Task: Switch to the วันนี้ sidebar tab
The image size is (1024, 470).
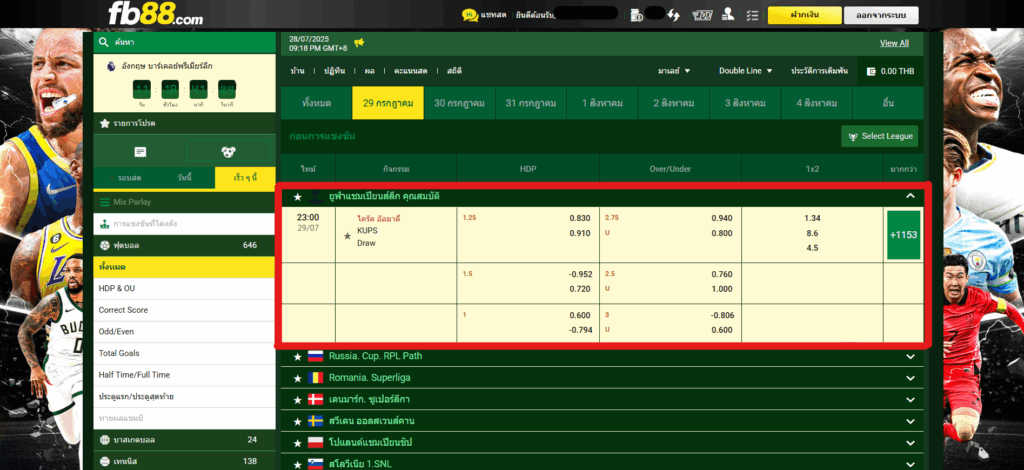Action: point(184,178)
